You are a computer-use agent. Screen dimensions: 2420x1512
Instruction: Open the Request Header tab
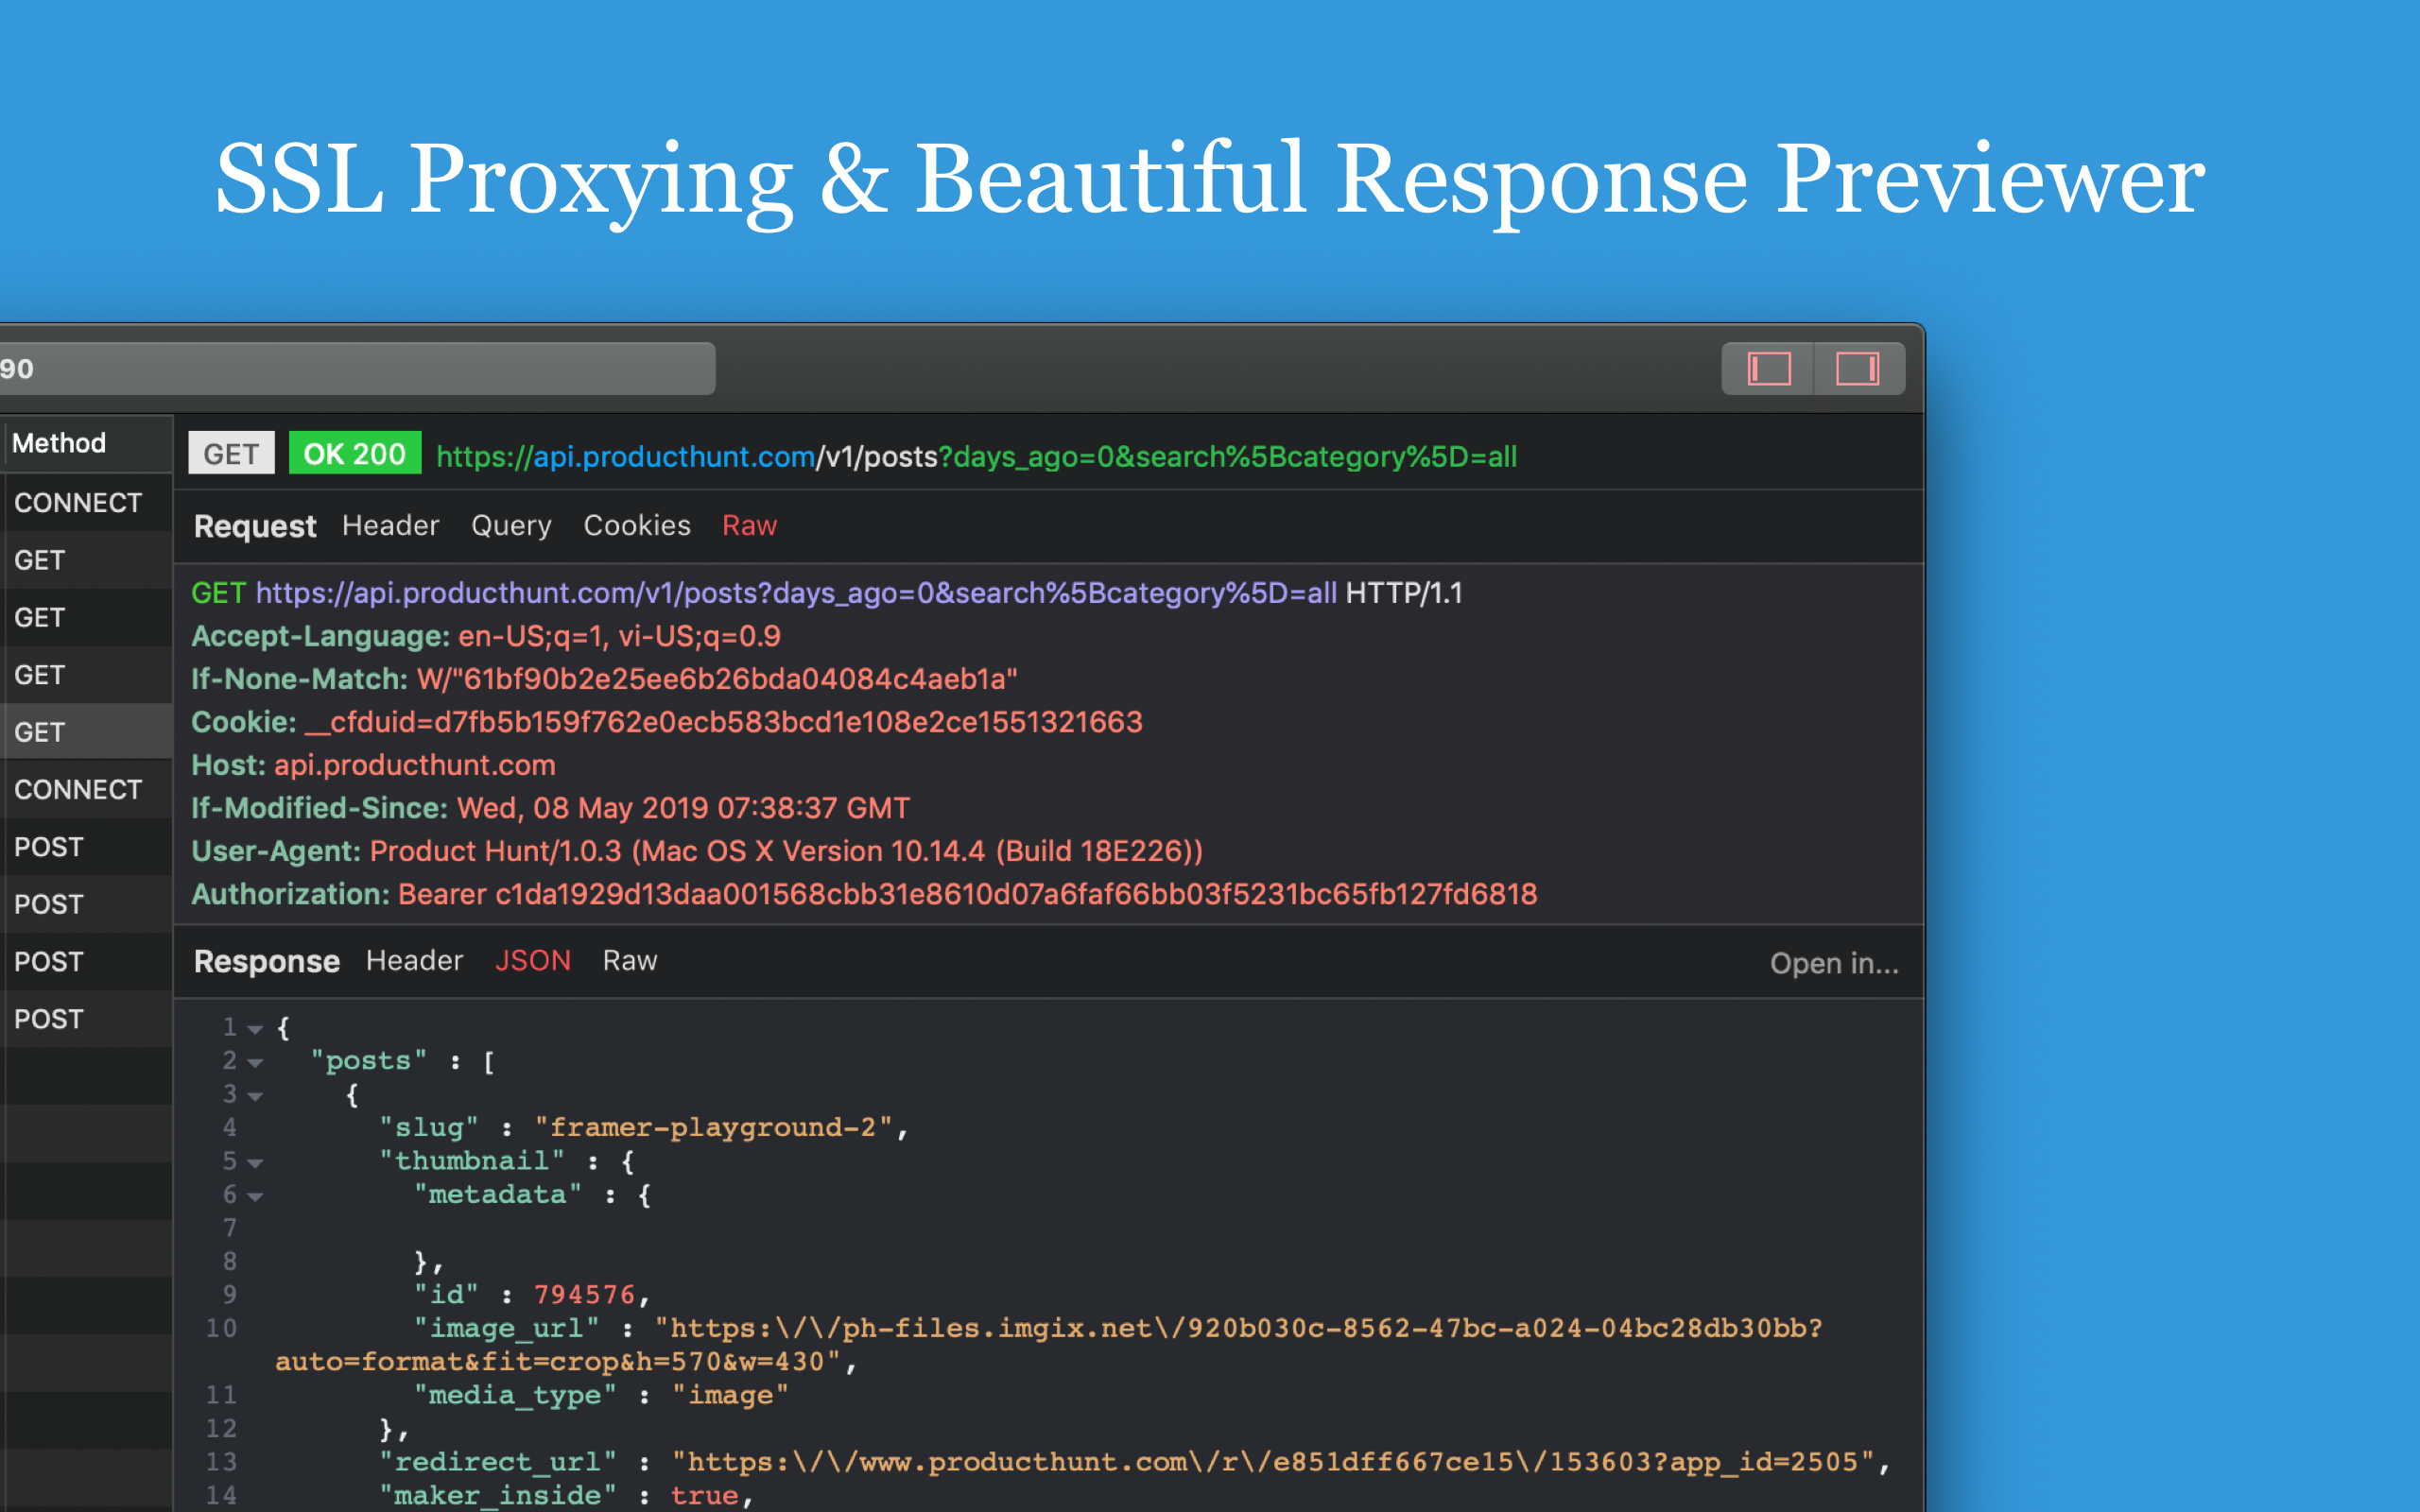coord(390,526)
